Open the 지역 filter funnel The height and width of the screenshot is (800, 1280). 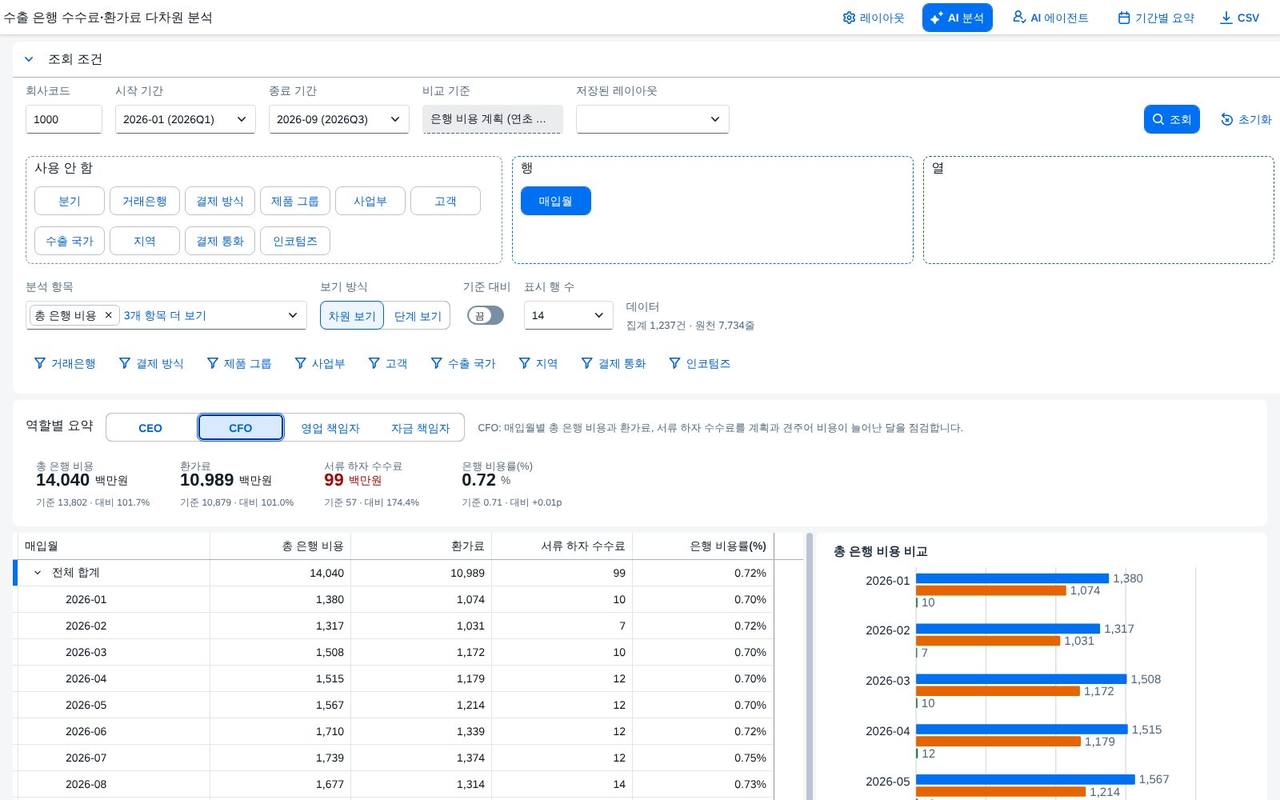(x=538, y=364)
